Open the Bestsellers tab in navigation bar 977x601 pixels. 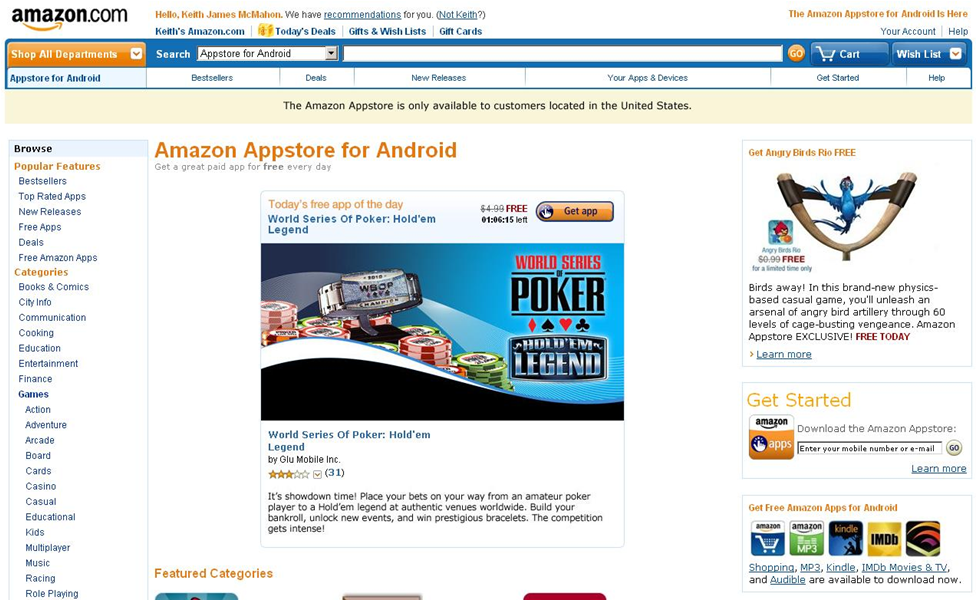tap(212, 78)
